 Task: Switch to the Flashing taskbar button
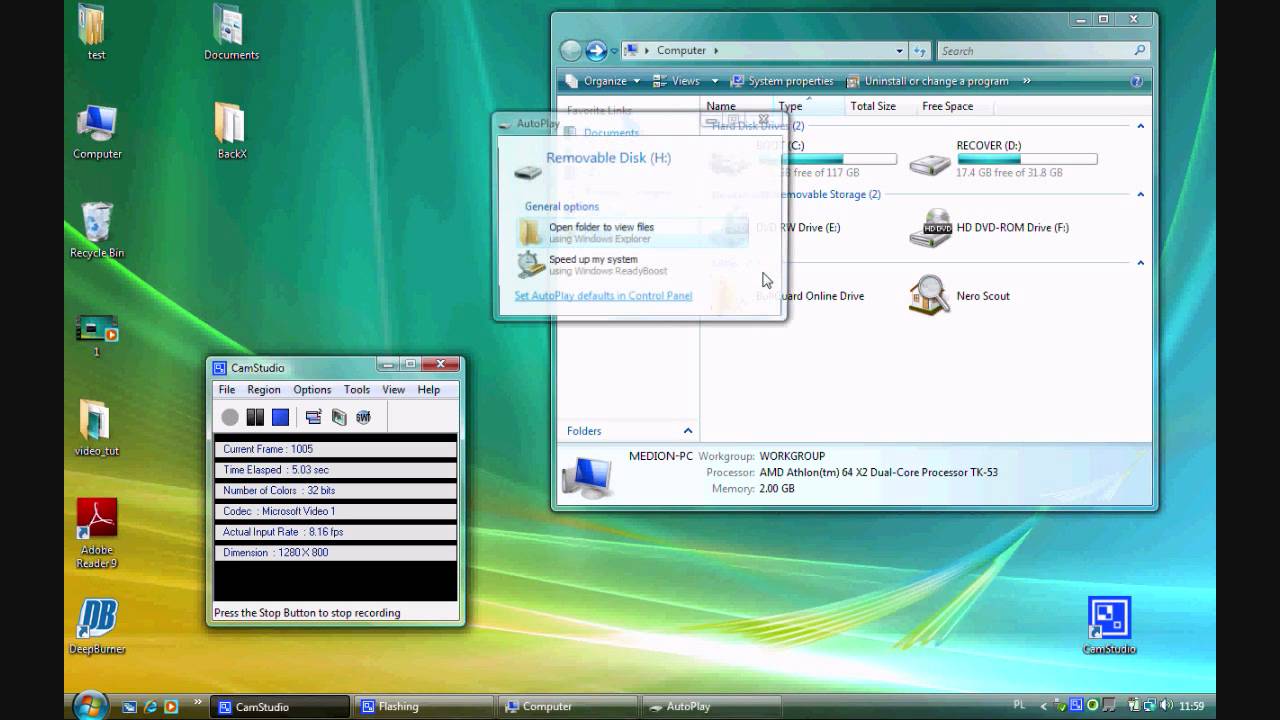point(425,706)
